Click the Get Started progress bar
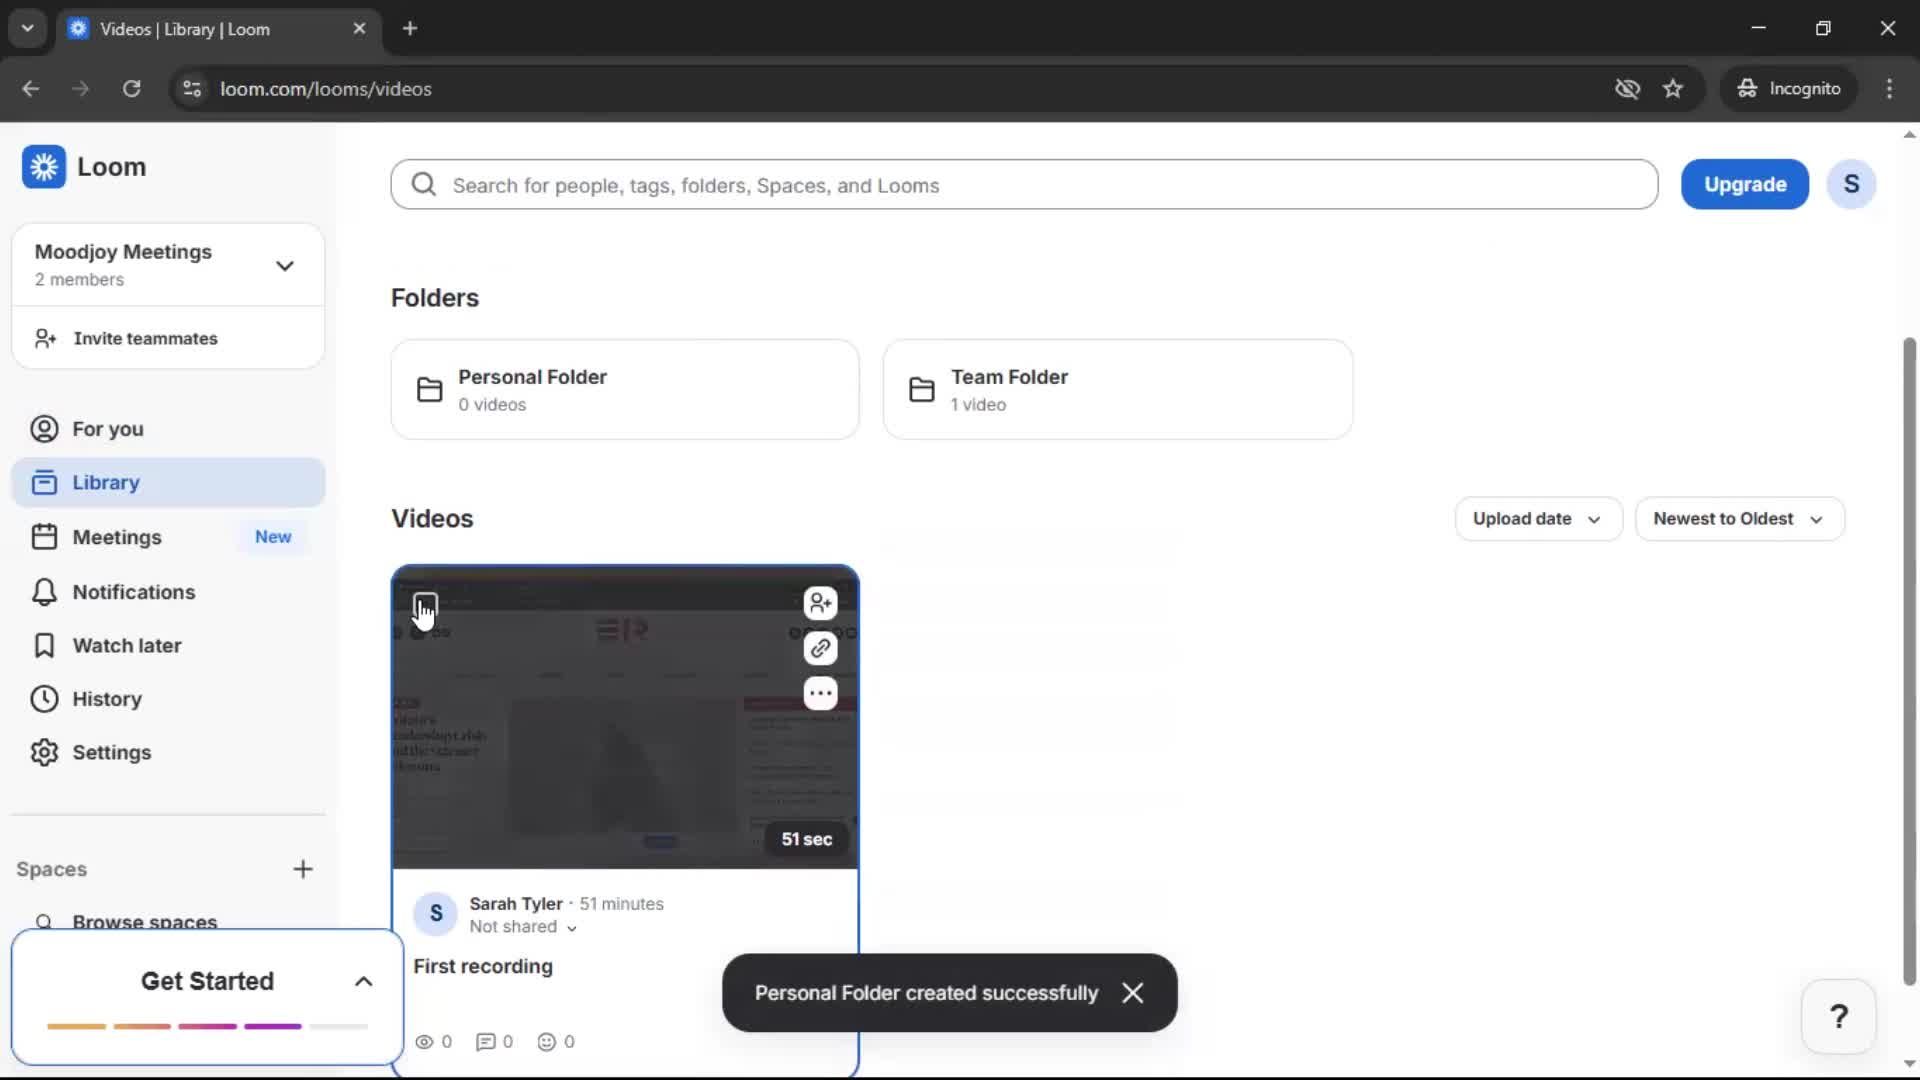Screen dimensions: 1920x1080 [205, 1026]
